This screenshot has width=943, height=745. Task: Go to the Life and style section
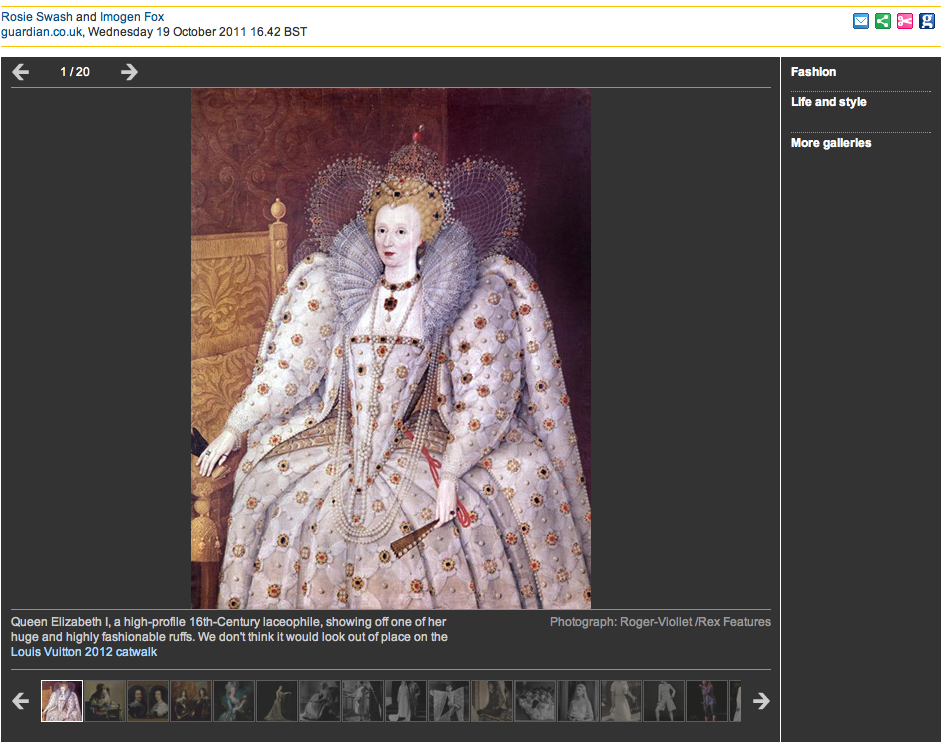[x=829, y=102]
